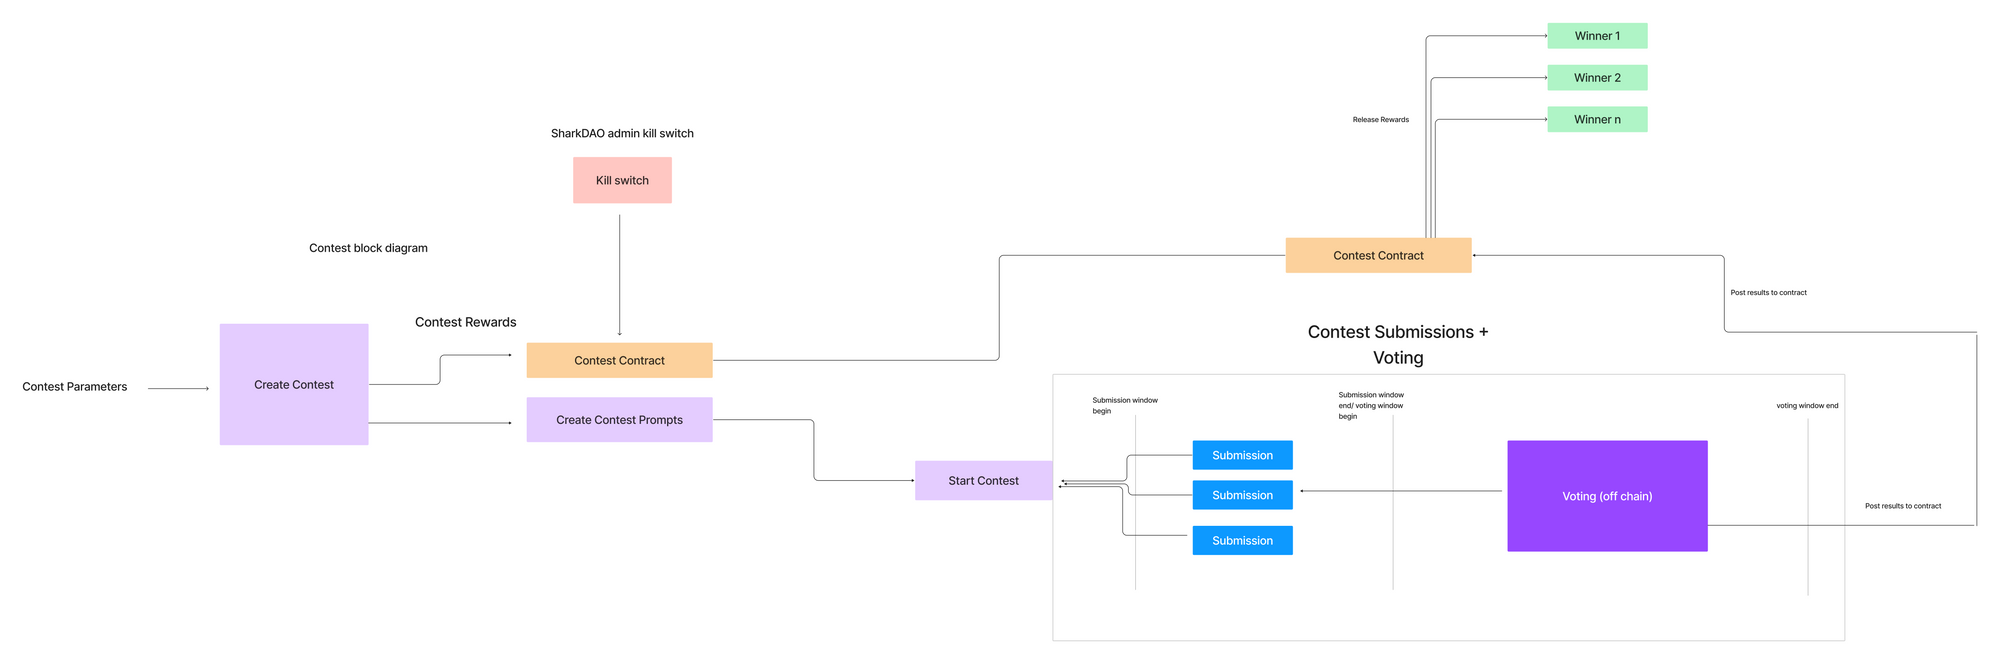Screen dimensions: 2000x664
Task: Select the Start Contest box
Action: (x=983, y=480)
